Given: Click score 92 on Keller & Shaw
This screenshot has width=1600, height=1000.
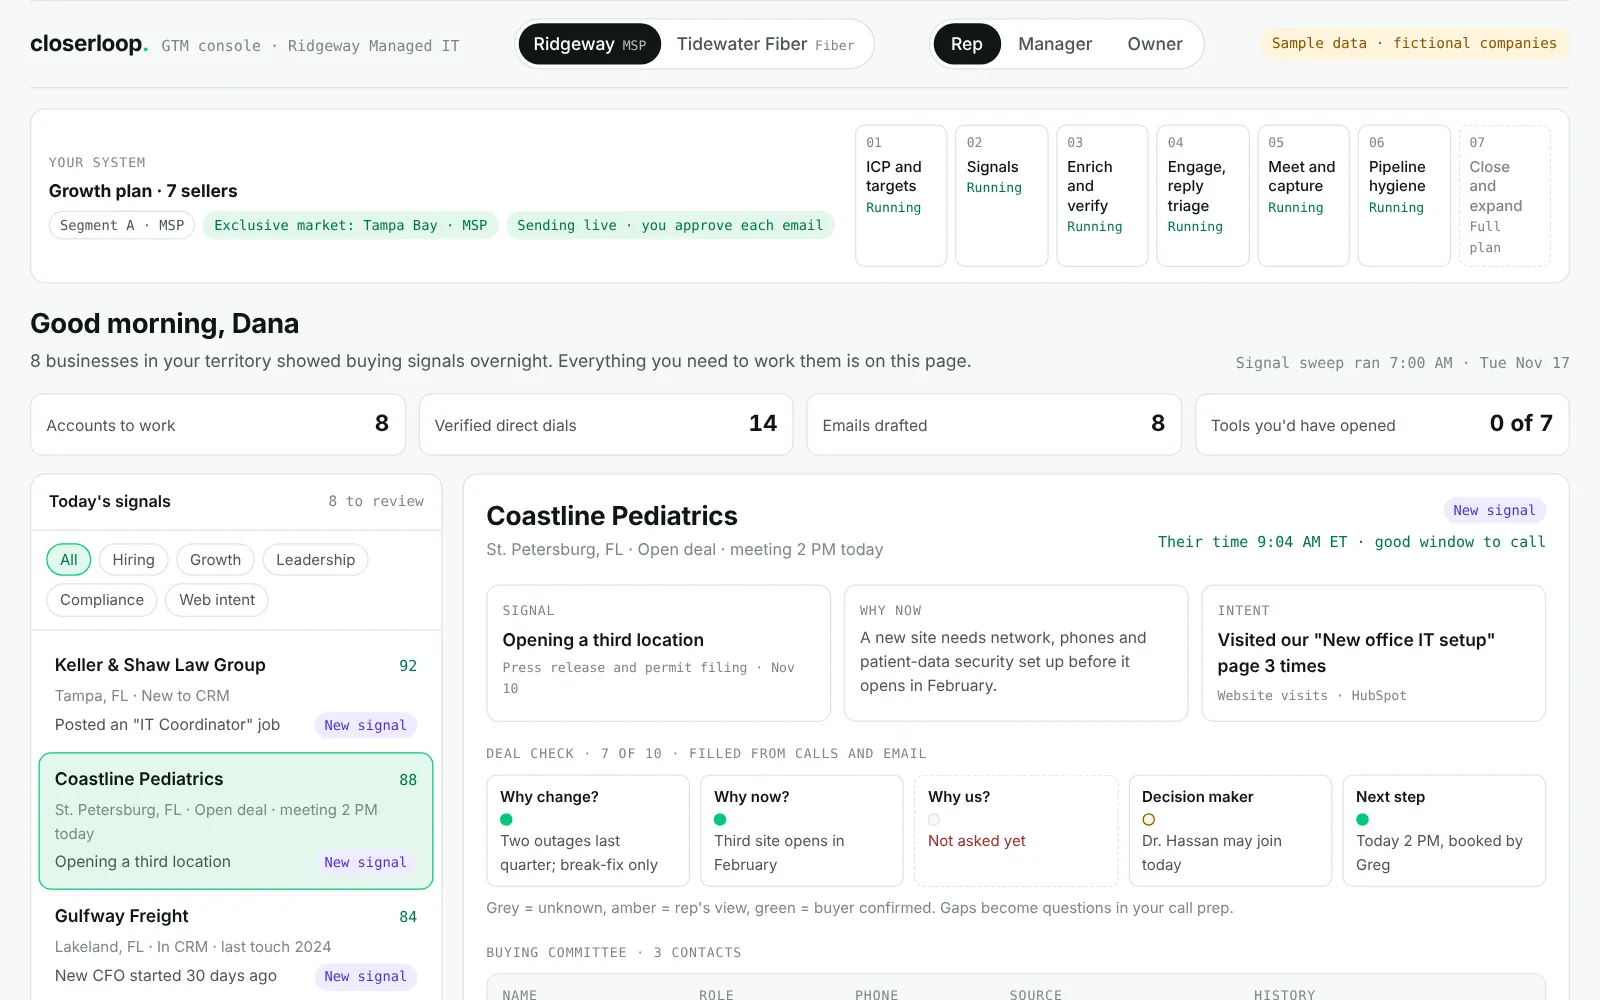Looking at the screenshot, I should point(408,666).
